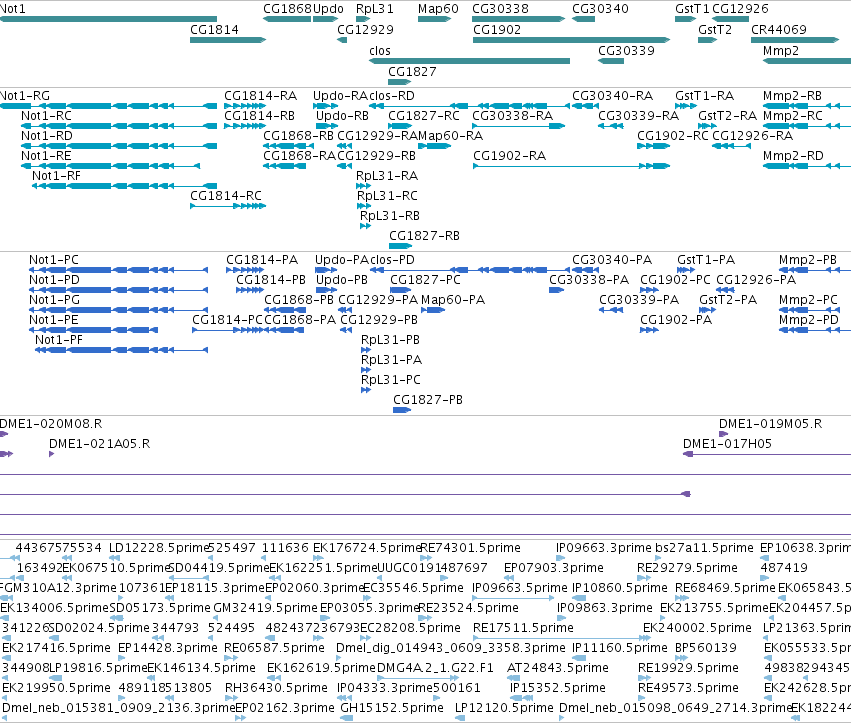Click the RpL31 gene label
This screenshot has height=723, width=851.
[374, 9]
